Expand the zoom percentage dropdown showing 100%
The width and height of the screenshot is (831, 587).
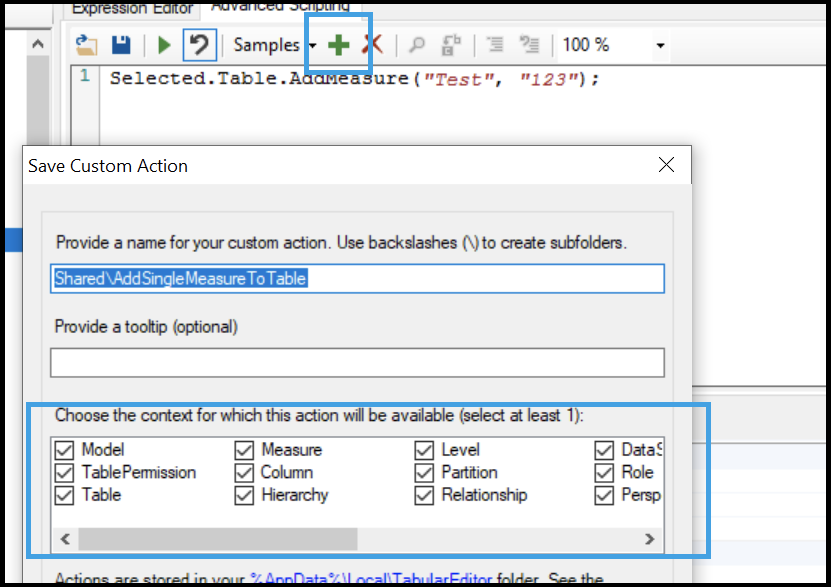(x=660, y=44)
